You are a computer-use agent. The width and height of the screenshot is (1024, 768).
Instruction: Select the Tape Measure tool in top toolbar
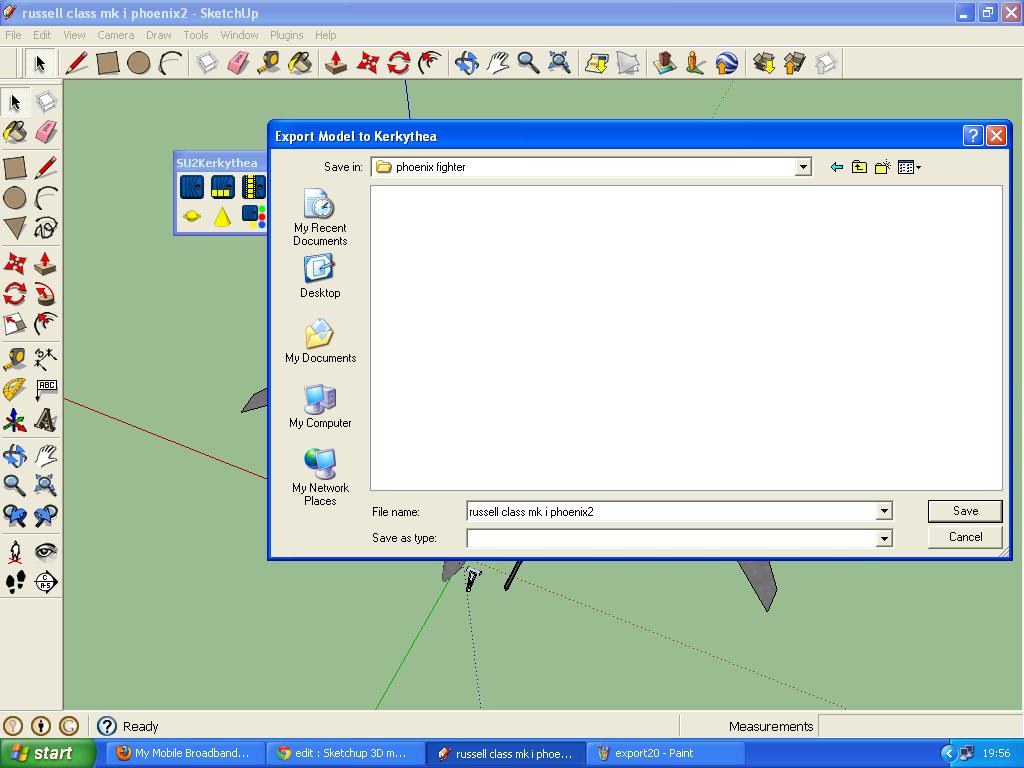point(269,63)
